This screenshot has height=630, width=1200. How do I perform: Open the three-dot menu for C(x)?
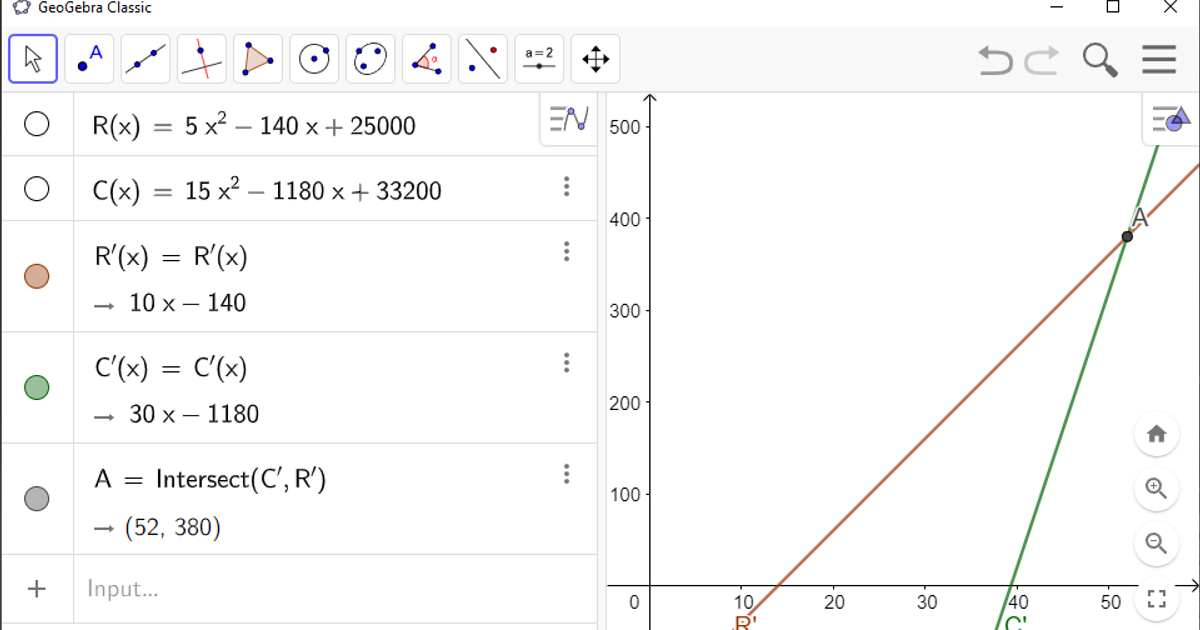click(x=567, y=186)
